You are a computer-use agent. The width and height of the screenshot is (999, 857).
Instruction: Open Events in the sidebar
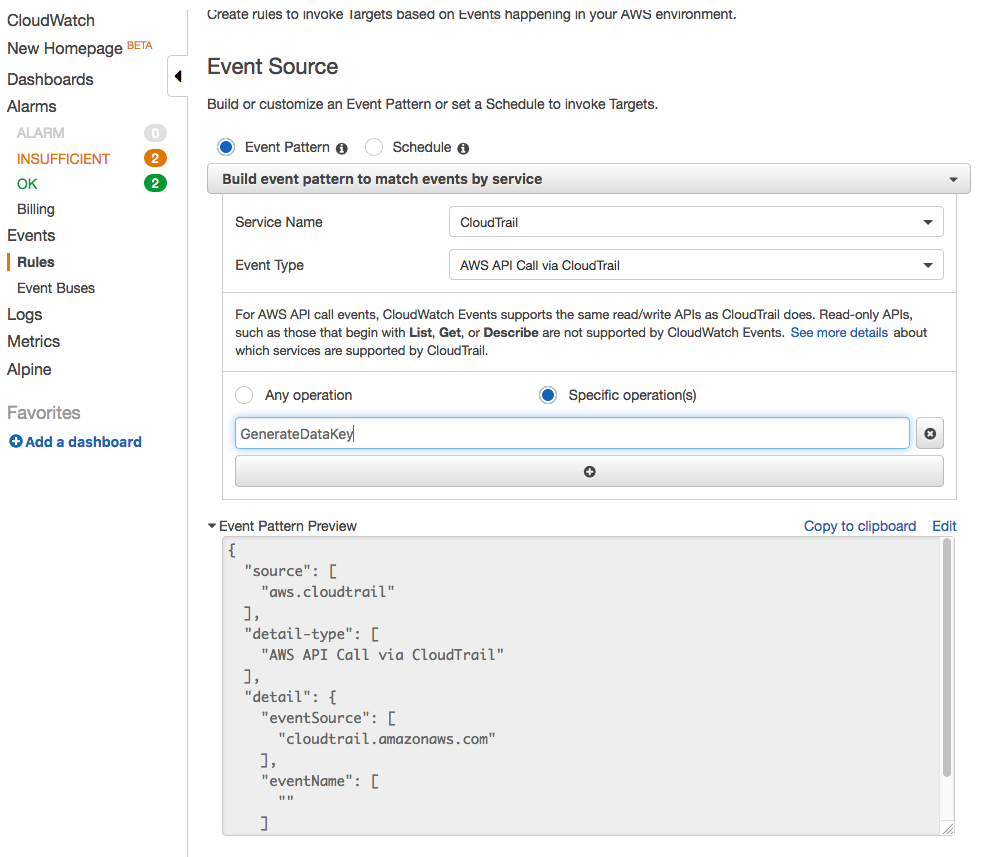click(x=31, y=236)
